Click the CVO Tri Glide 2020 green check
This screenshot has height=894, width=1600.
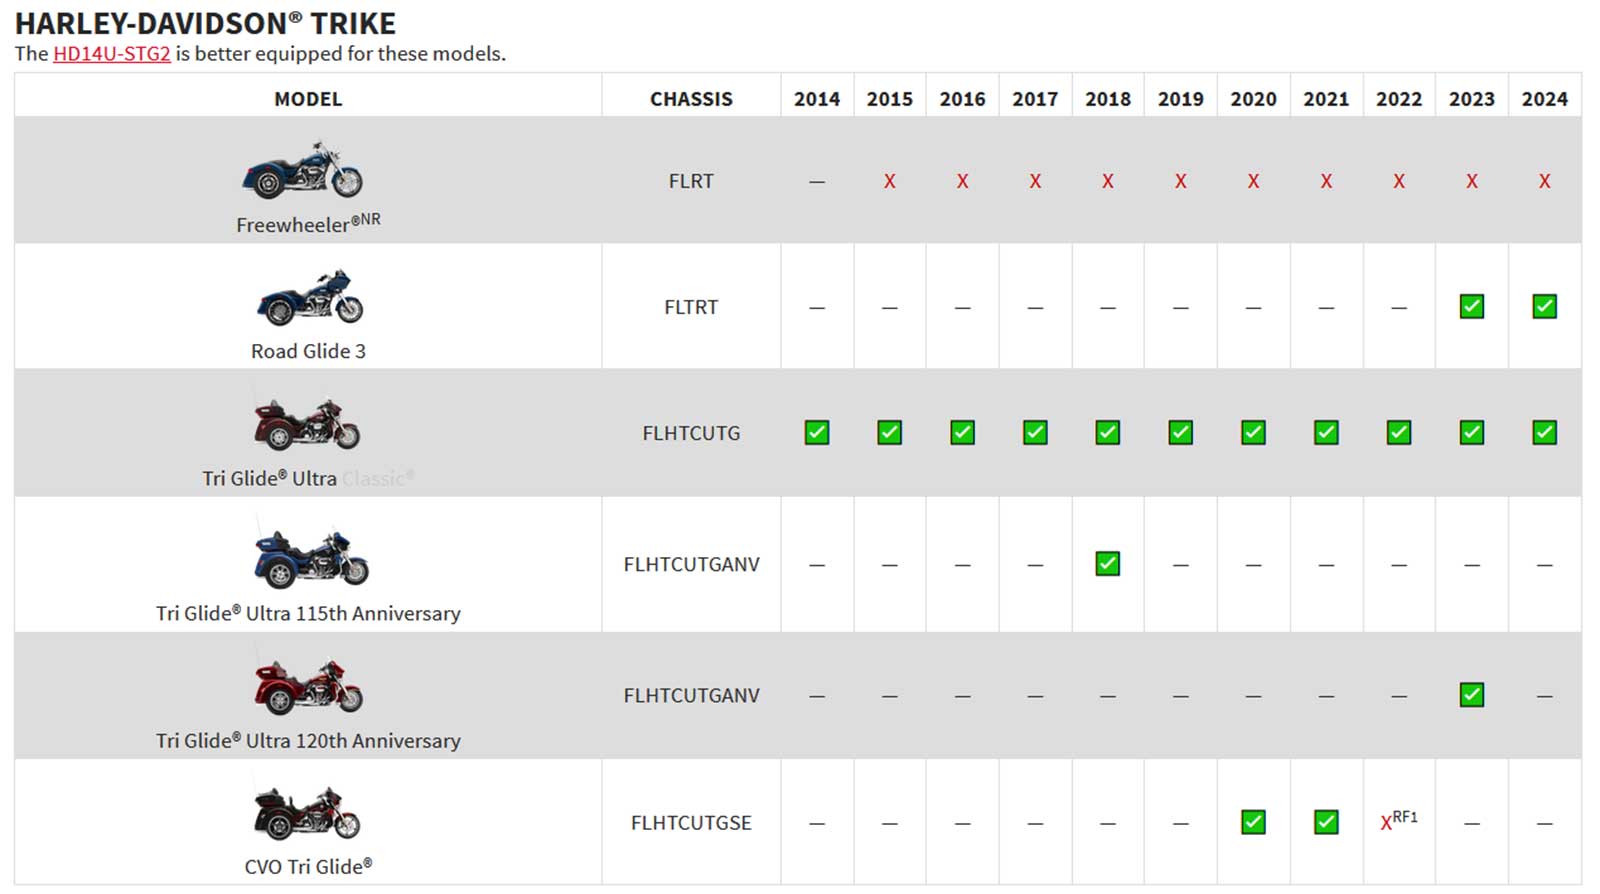tap(1253, 822)
